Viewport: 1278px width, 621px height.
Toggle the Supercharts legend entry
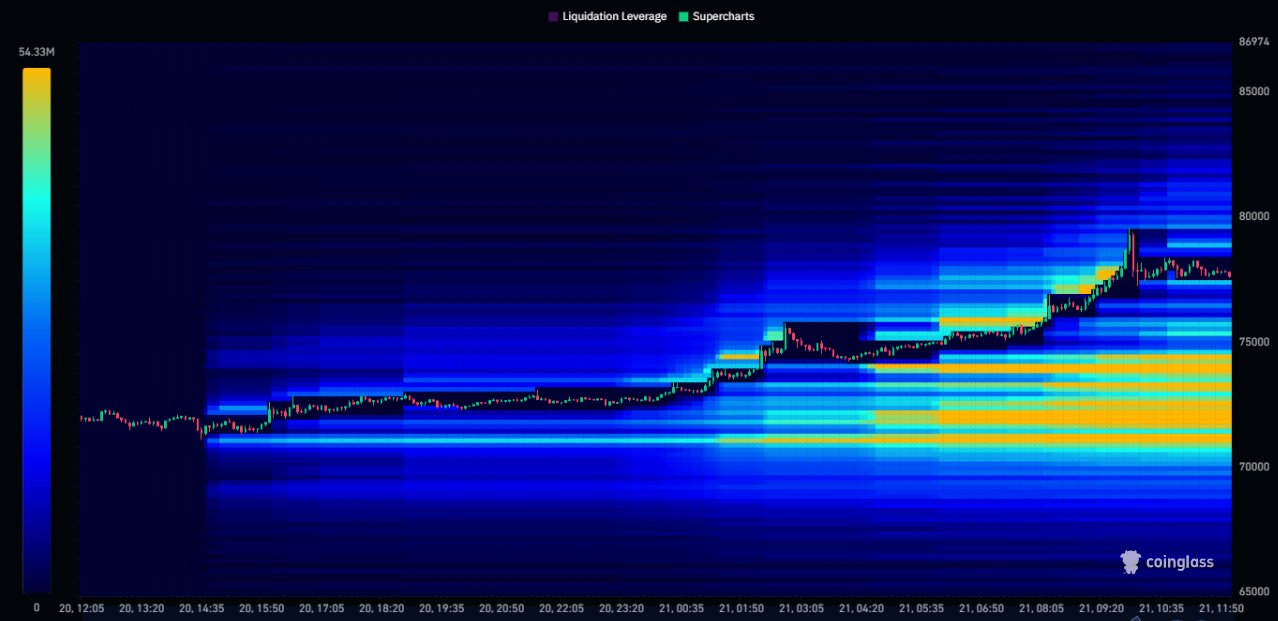click(x=716, y=17)
